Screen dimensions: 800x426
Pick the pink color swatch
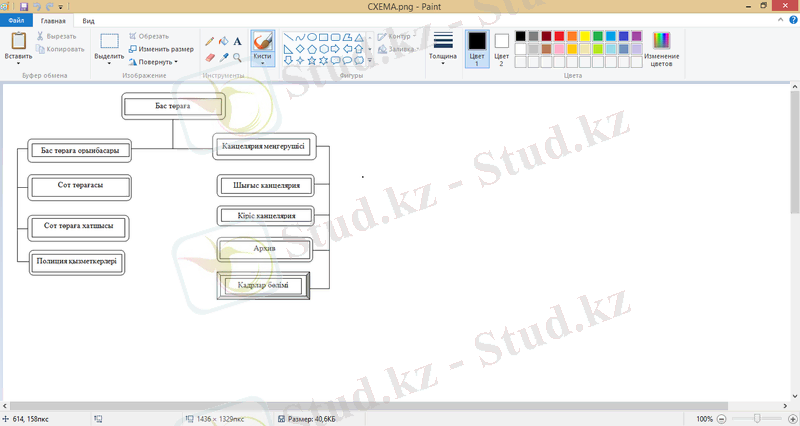tap(559, 49)
